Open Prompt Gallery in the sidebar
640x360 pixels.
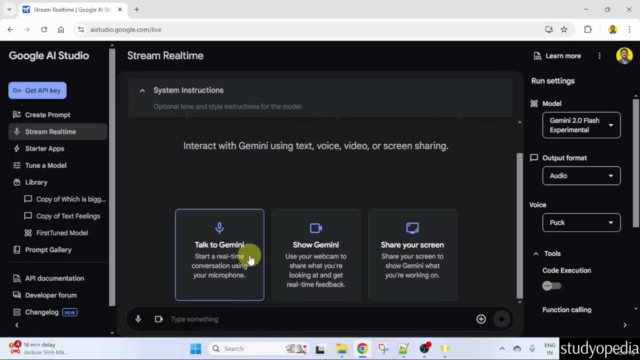(48, 250)
